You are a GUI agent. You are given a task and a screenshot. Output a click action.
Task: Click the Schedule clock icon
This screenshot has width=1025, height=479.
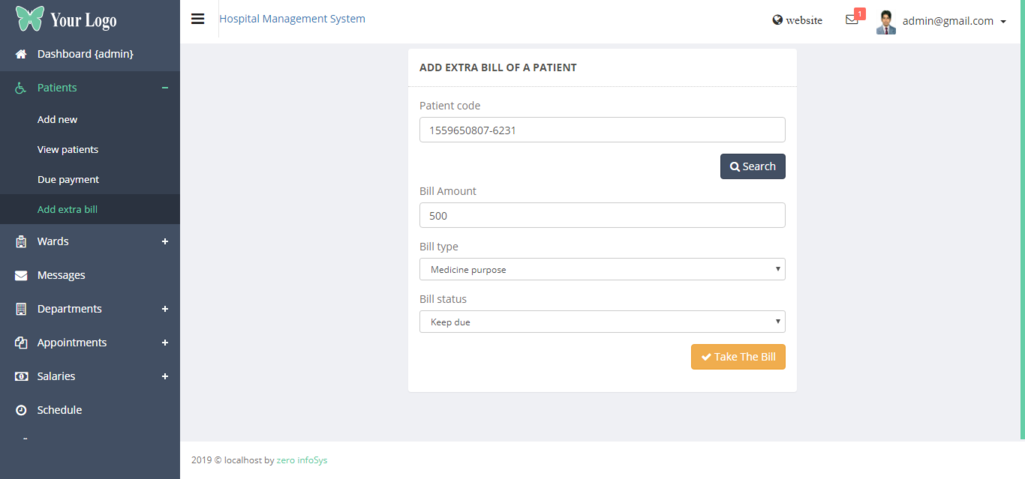pyautogui.click(x=21, y=410)
